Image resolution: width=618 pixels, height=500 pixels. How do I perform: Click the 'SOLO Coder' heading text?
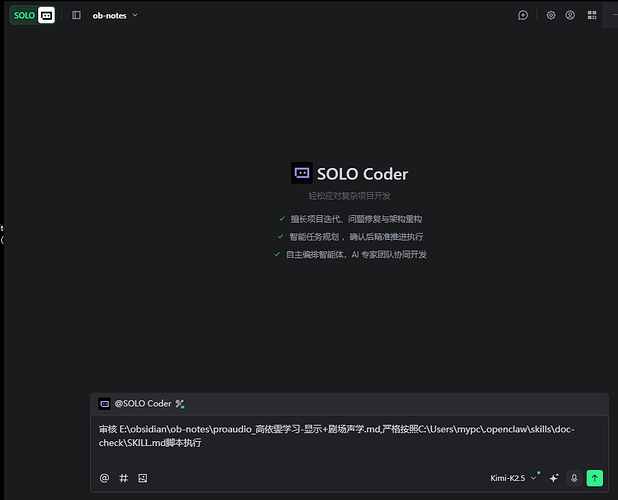(x=363, y=174)
